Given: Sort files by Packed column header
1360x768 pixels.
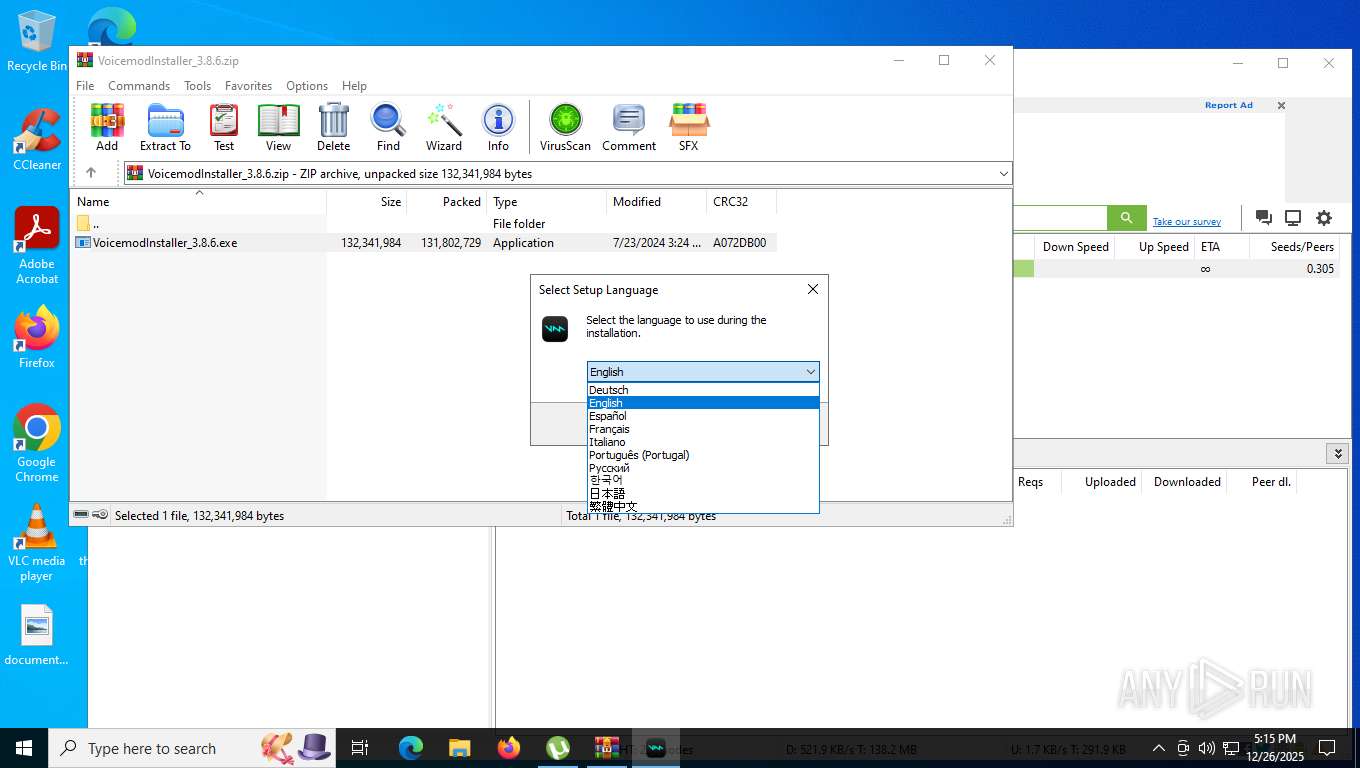Looking at the screenshot, I should (x=447, y=201).
